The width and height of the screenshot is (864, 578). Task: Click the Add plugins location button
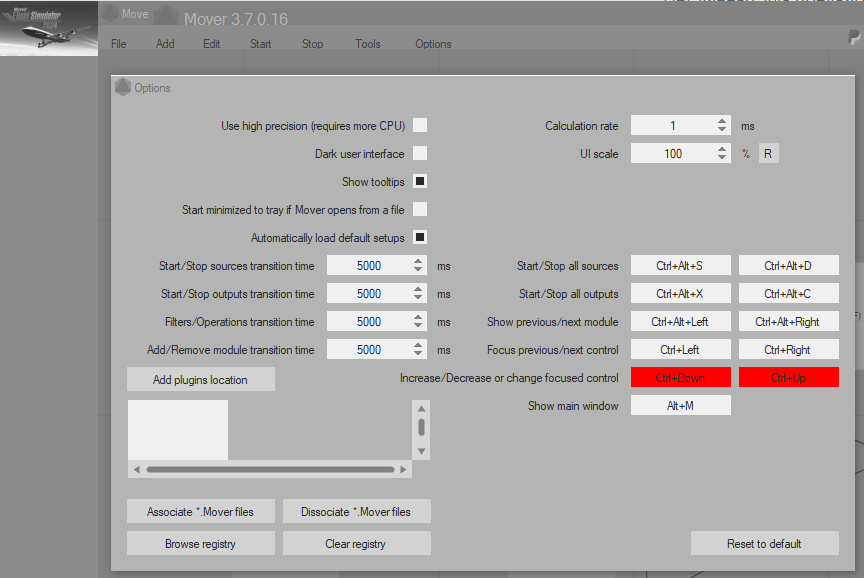click(x=200, y=379)
